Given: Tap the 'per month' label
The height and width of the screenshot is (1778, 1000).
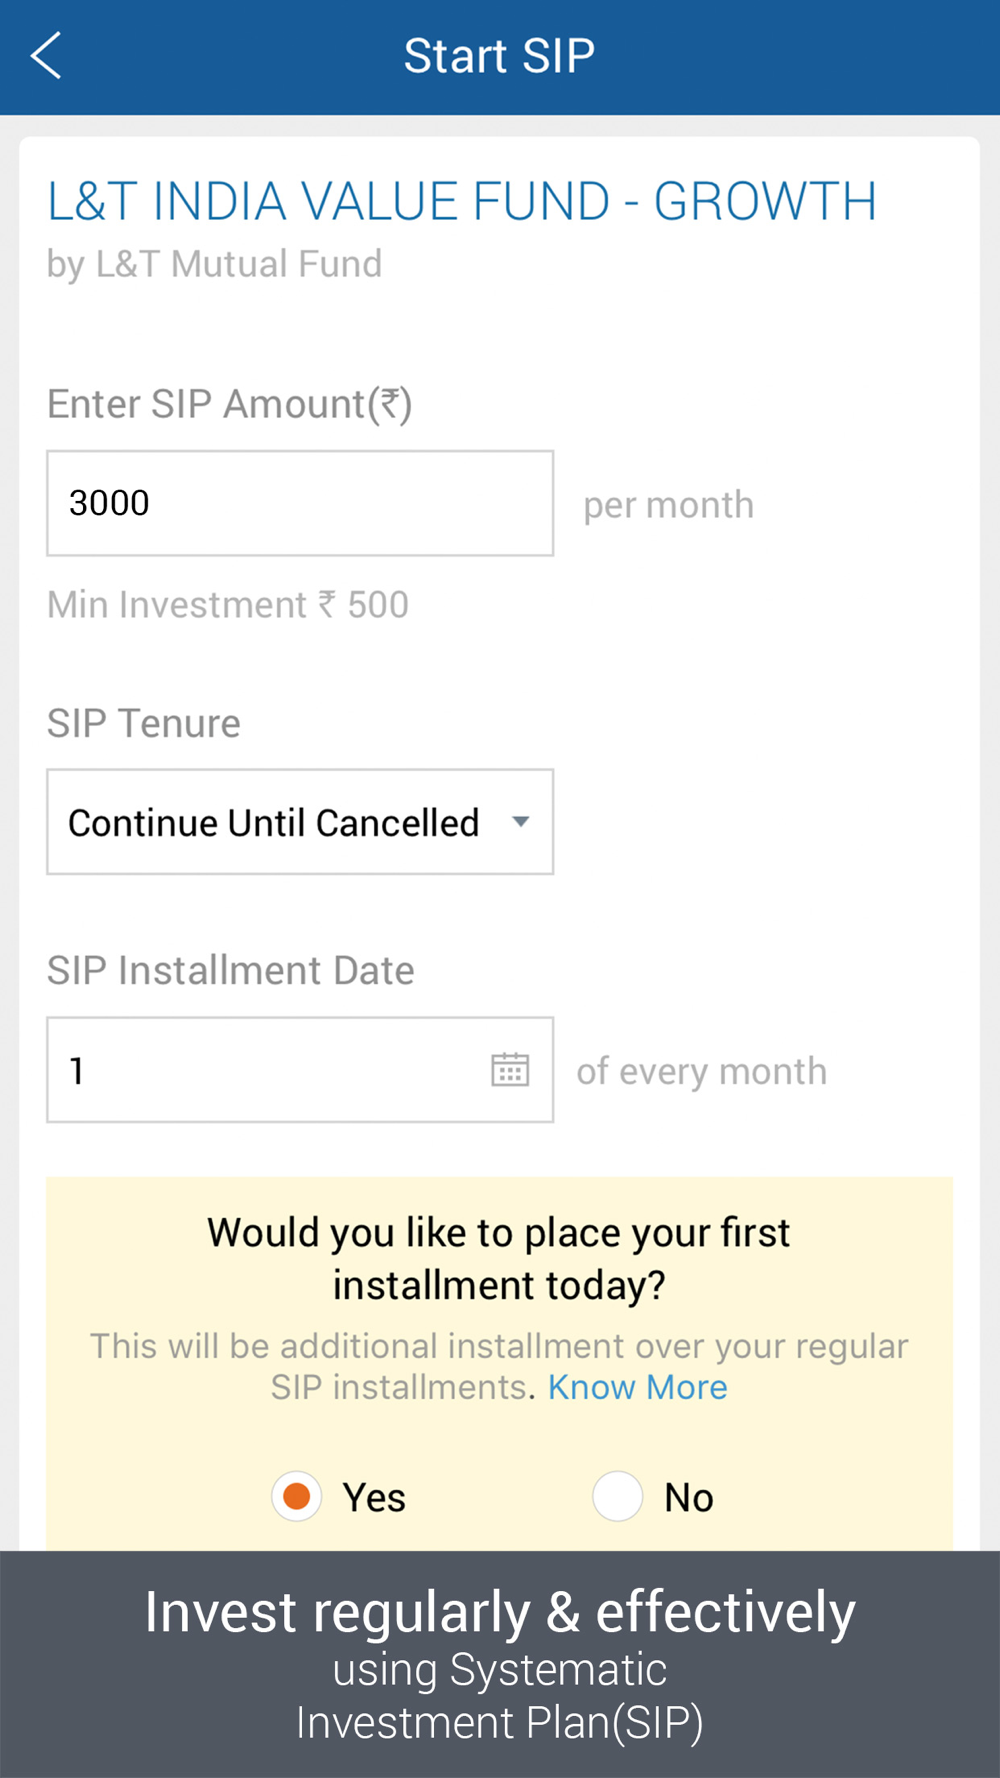Looking at the screenshot, I should (668, 505).
